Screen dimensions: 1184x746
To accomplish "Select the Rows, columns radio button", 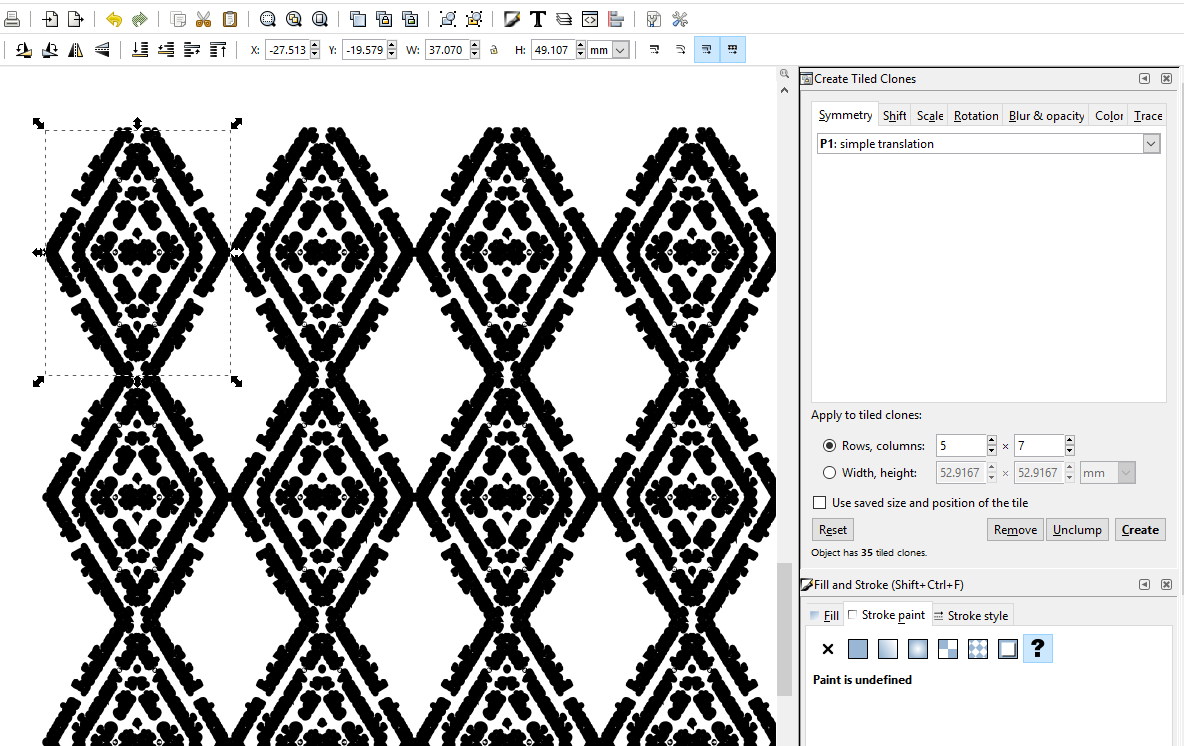I will pyautogui.click(x=829, y=445).
